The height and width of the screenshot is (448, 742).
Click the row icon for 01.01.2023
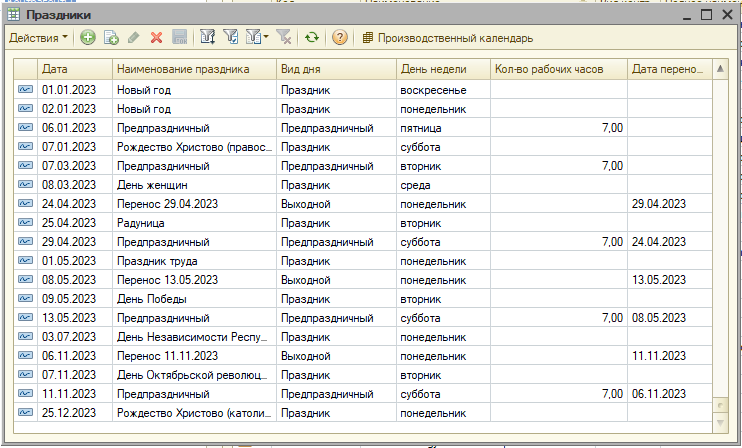tap(25, 89)
